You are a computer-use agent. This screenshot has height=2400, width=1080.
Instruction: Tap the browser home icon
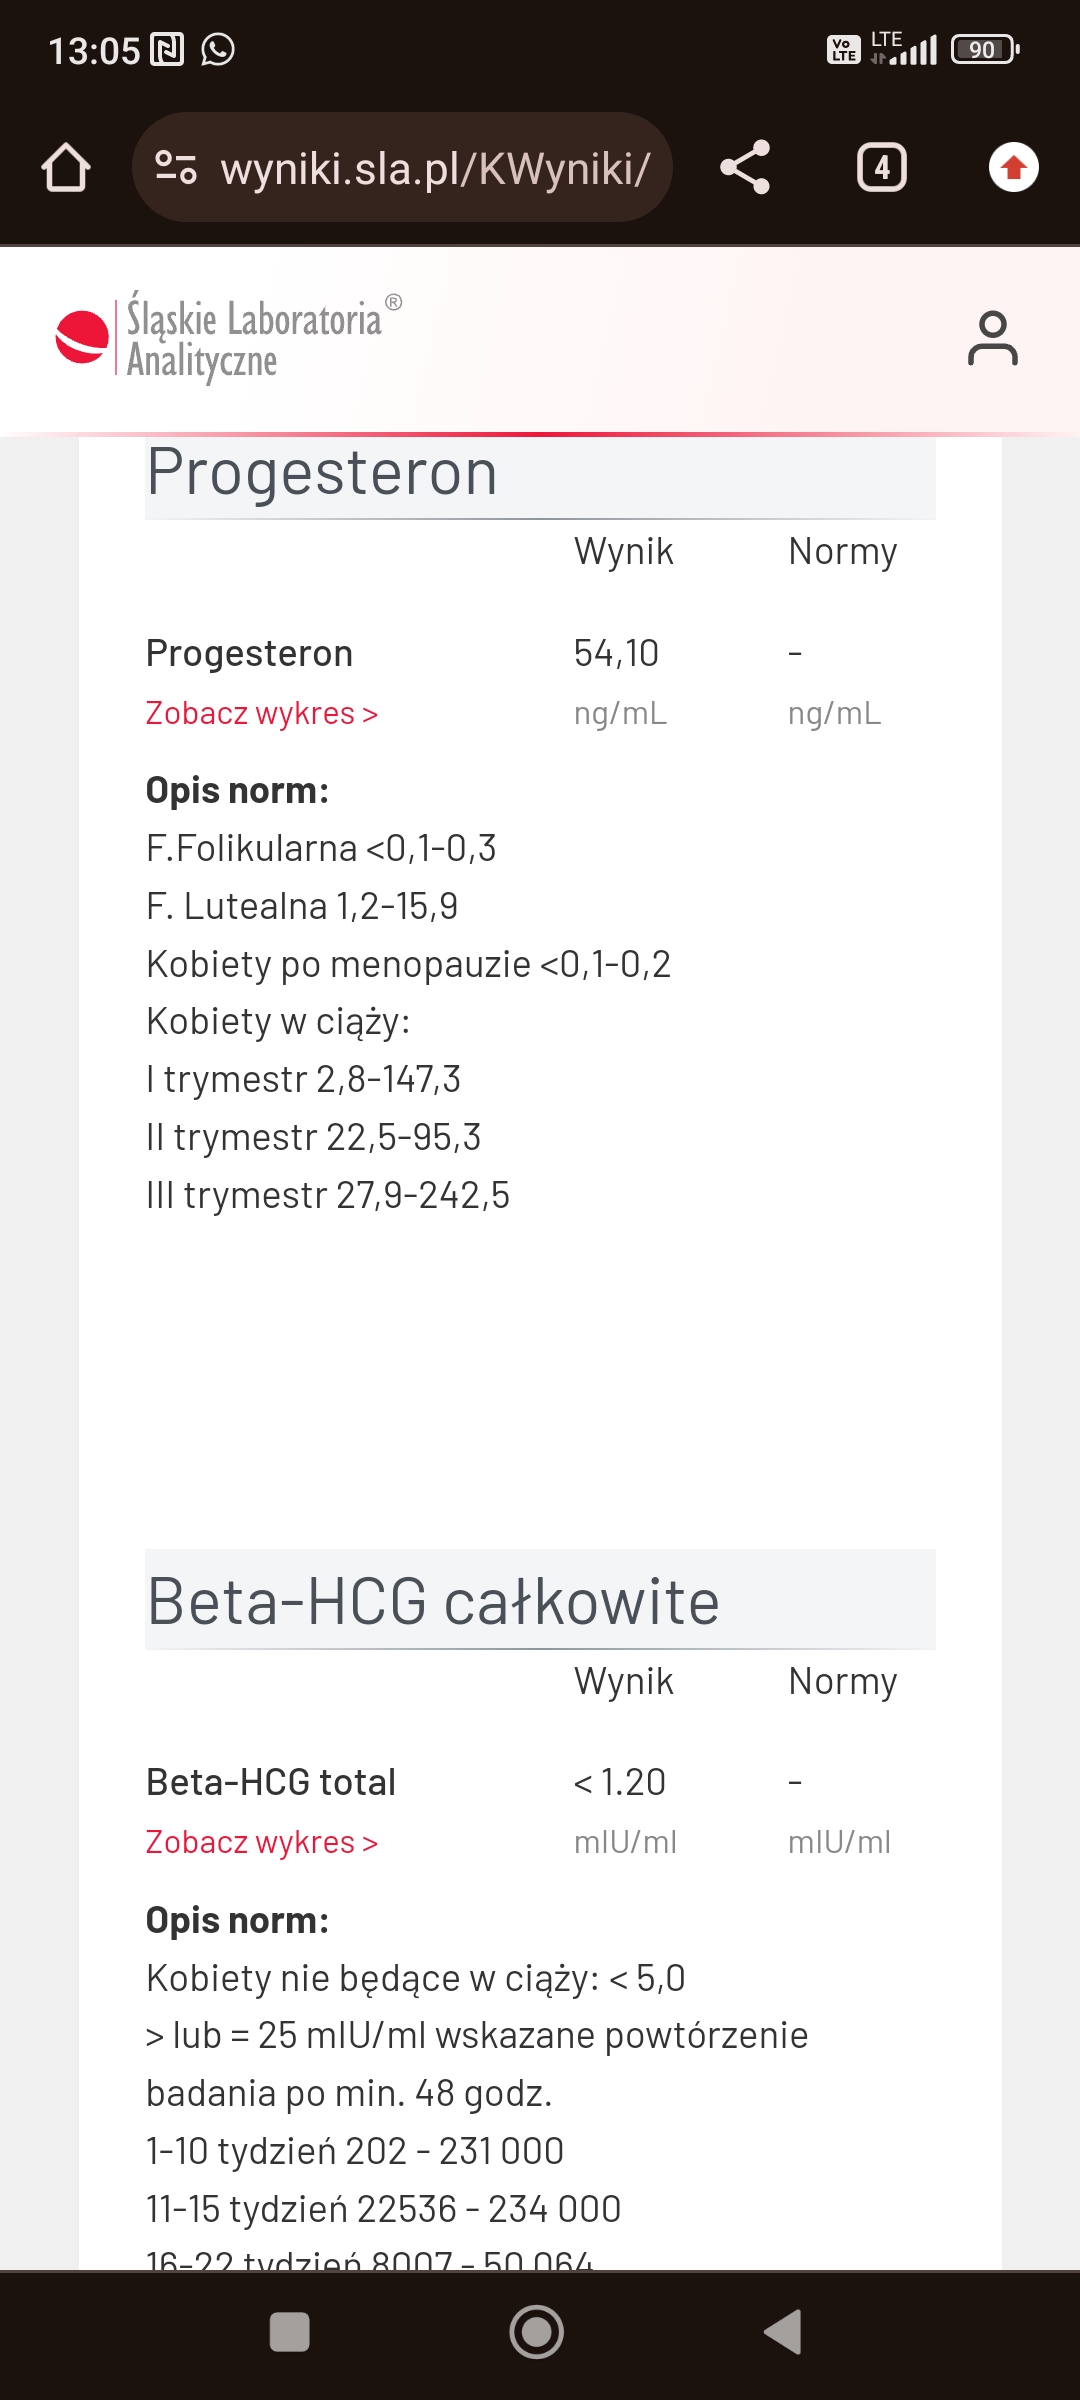66,167
